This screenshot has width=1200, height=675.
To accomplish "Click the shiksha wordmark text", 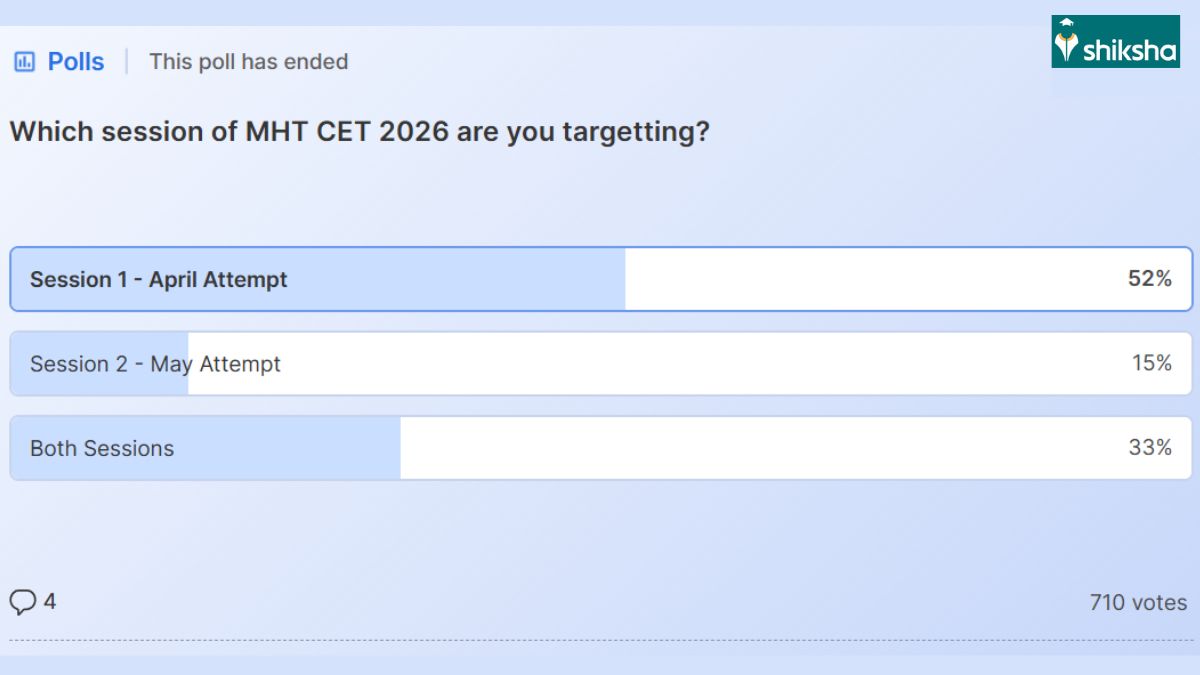I will (x=1130, y=50).
